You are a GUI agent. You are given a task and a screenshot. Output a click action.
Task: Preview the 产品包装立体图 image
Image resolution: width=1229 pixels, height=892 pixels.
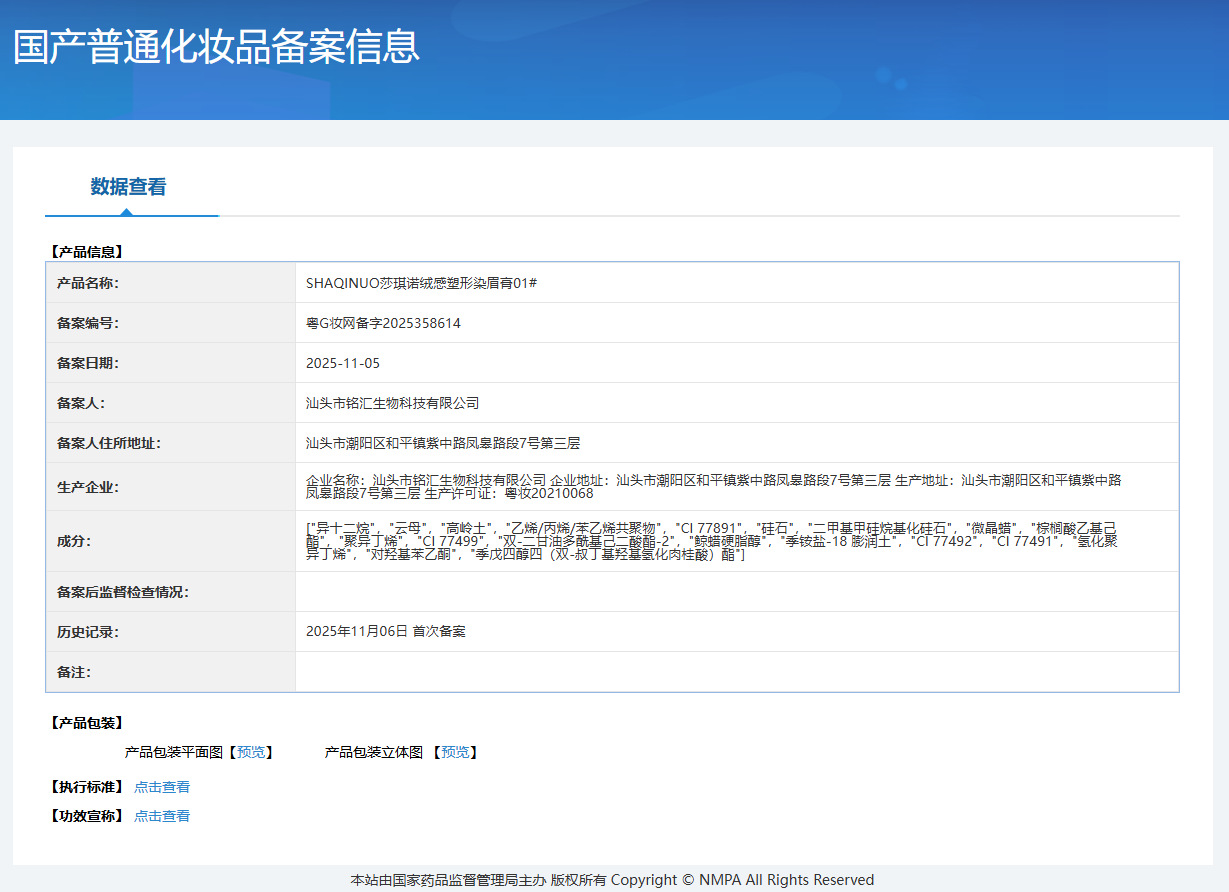pyautogui.click(x=455, y=752)
